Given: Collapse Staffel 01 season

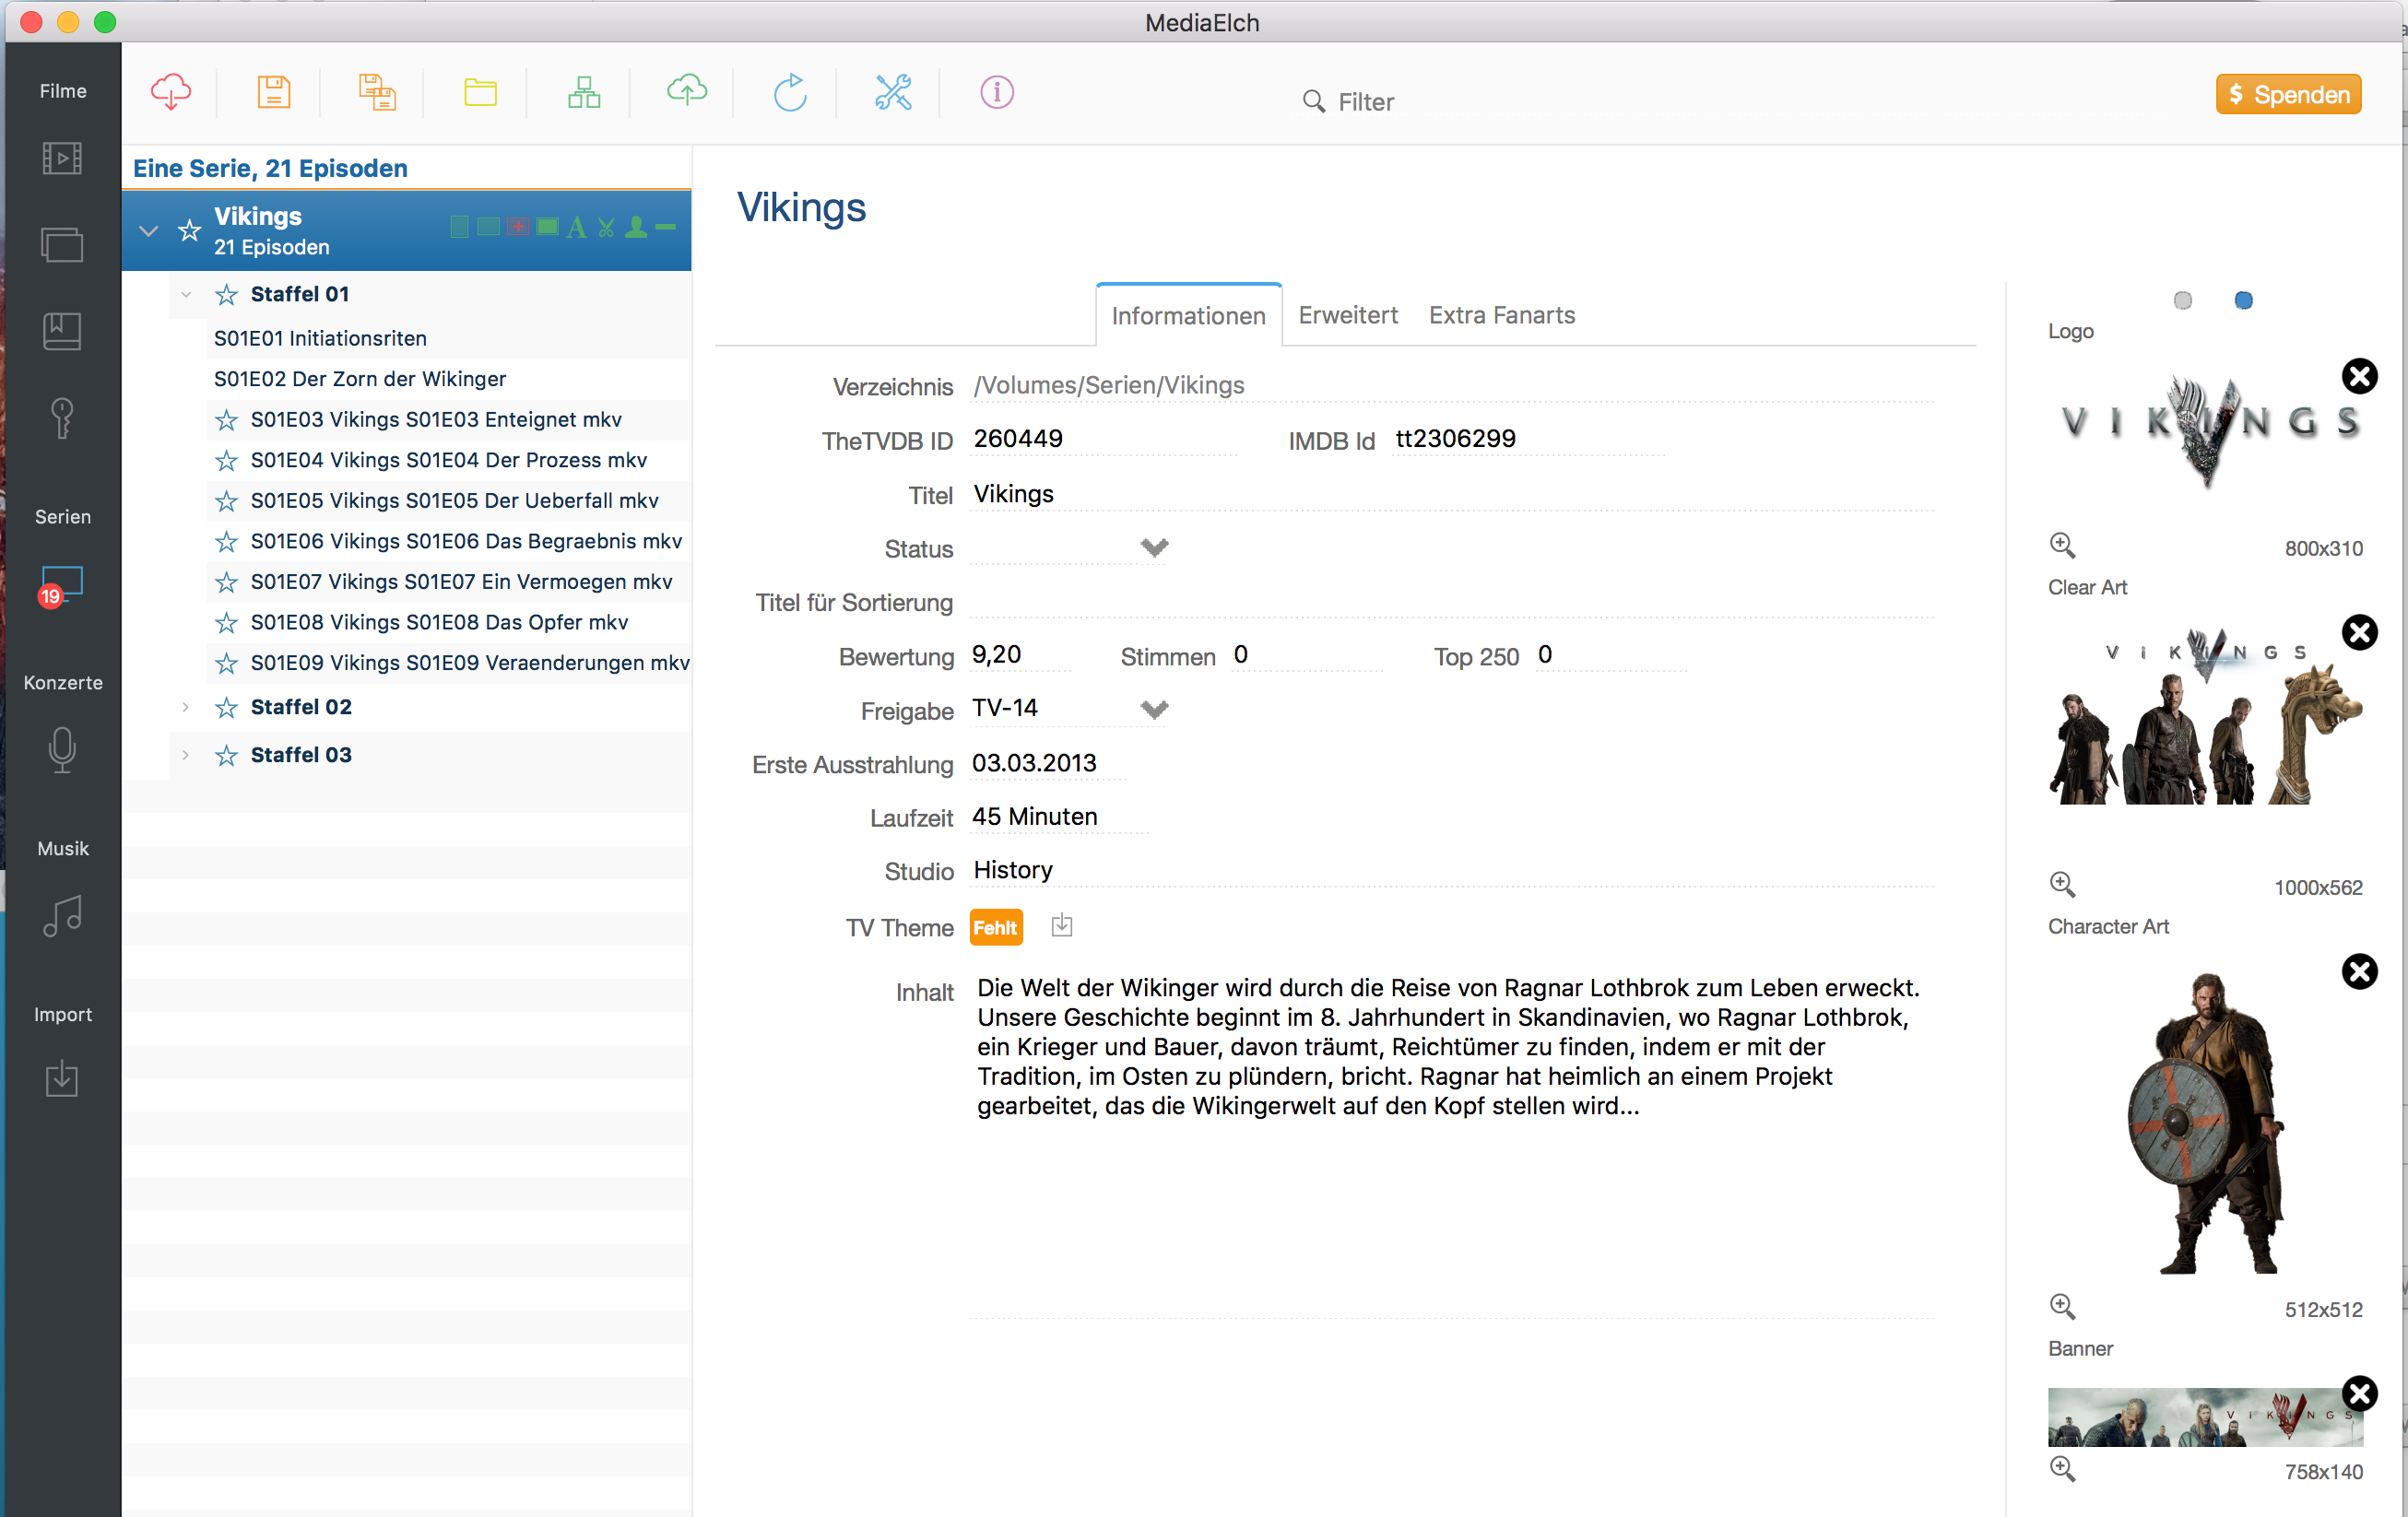Looking at the screenshot, I should click(x=185, y=295).
